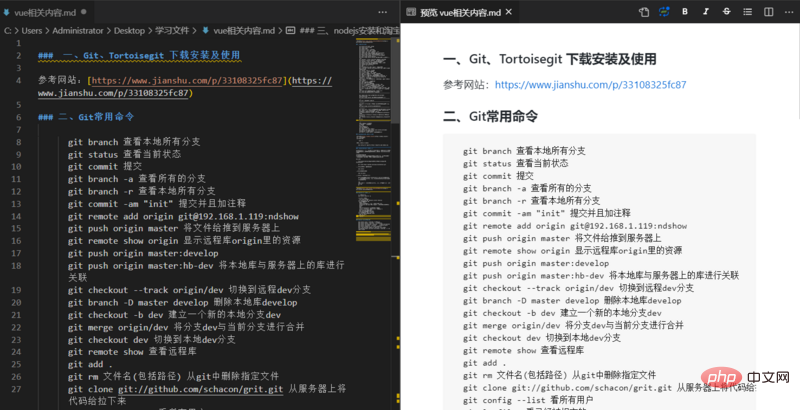
Task: Click preview line git remote show 查看远程库
Action: pos(523,350)
